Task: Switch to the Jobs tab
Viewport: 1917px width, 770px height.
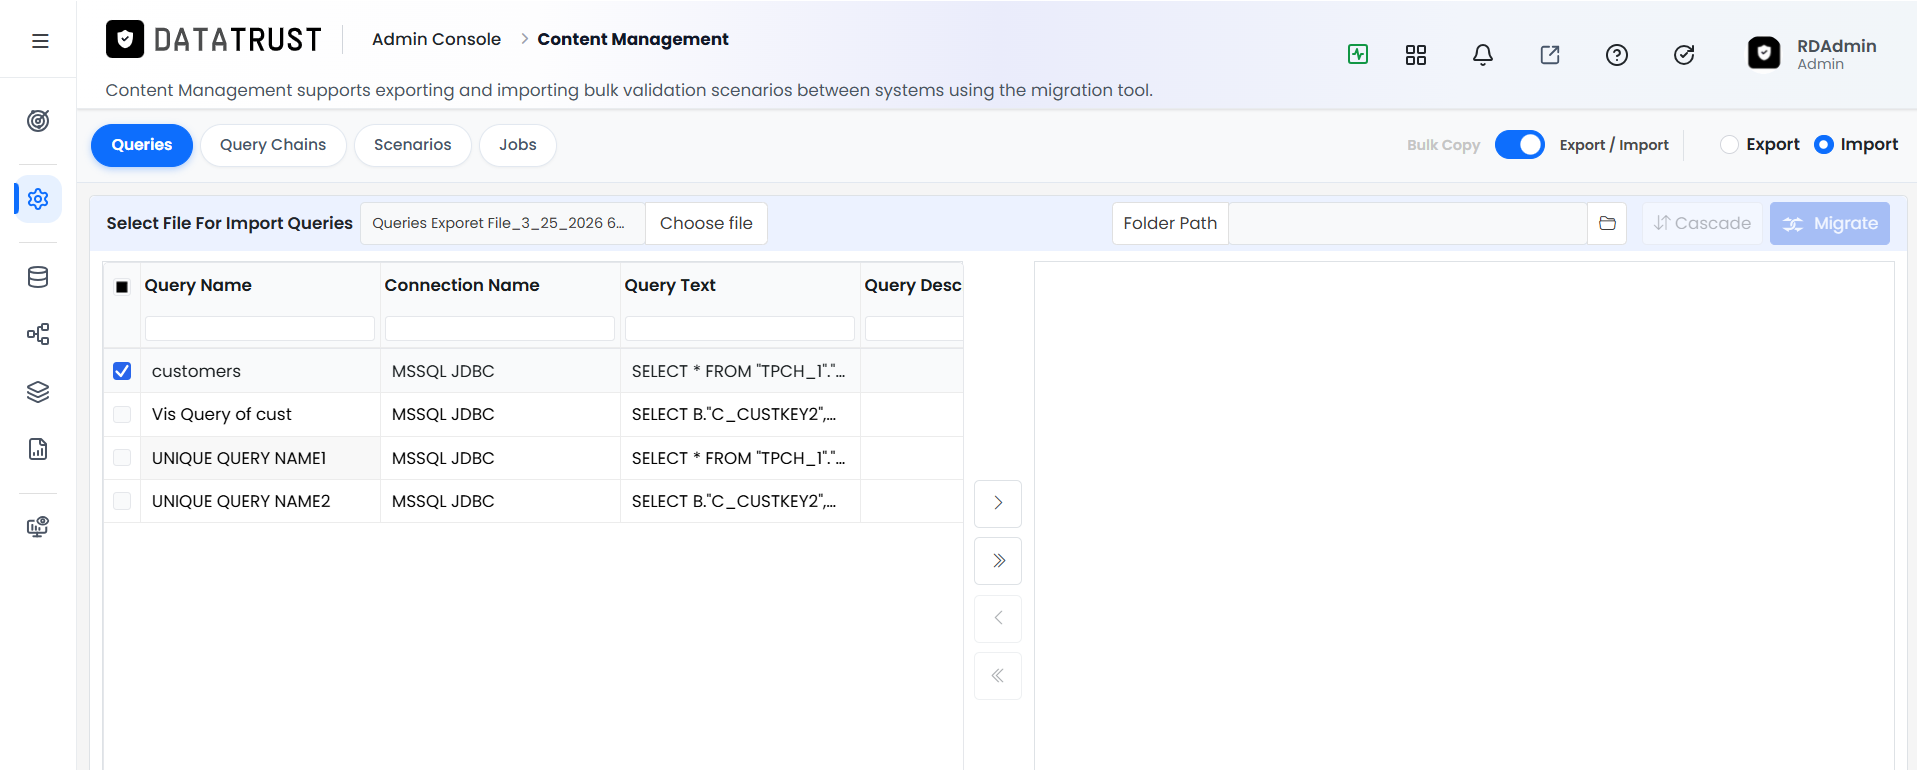Action: [x=518, y=145]
